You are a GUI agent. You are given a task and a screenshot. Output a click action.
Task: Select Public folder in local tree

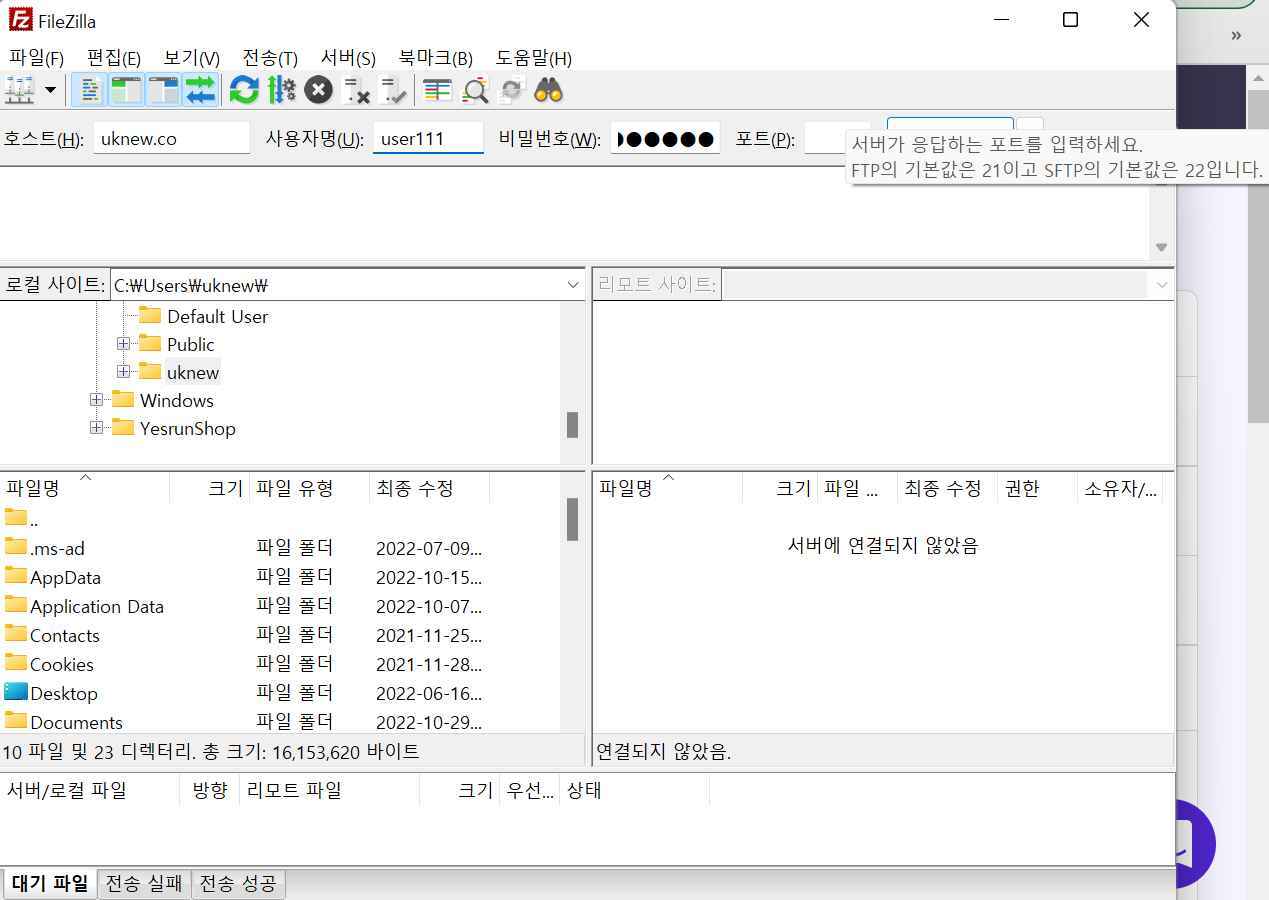pos(190,344)
